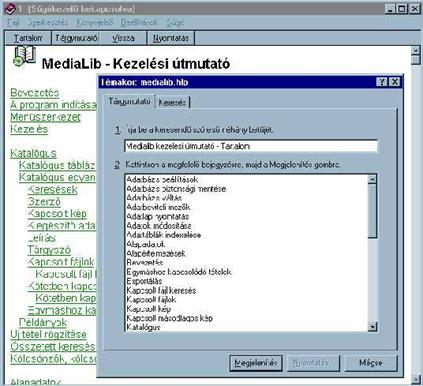Click the MediaLib book icon in the help header
The height and width of the screenshot is (386, 423).
coord(24,56)
